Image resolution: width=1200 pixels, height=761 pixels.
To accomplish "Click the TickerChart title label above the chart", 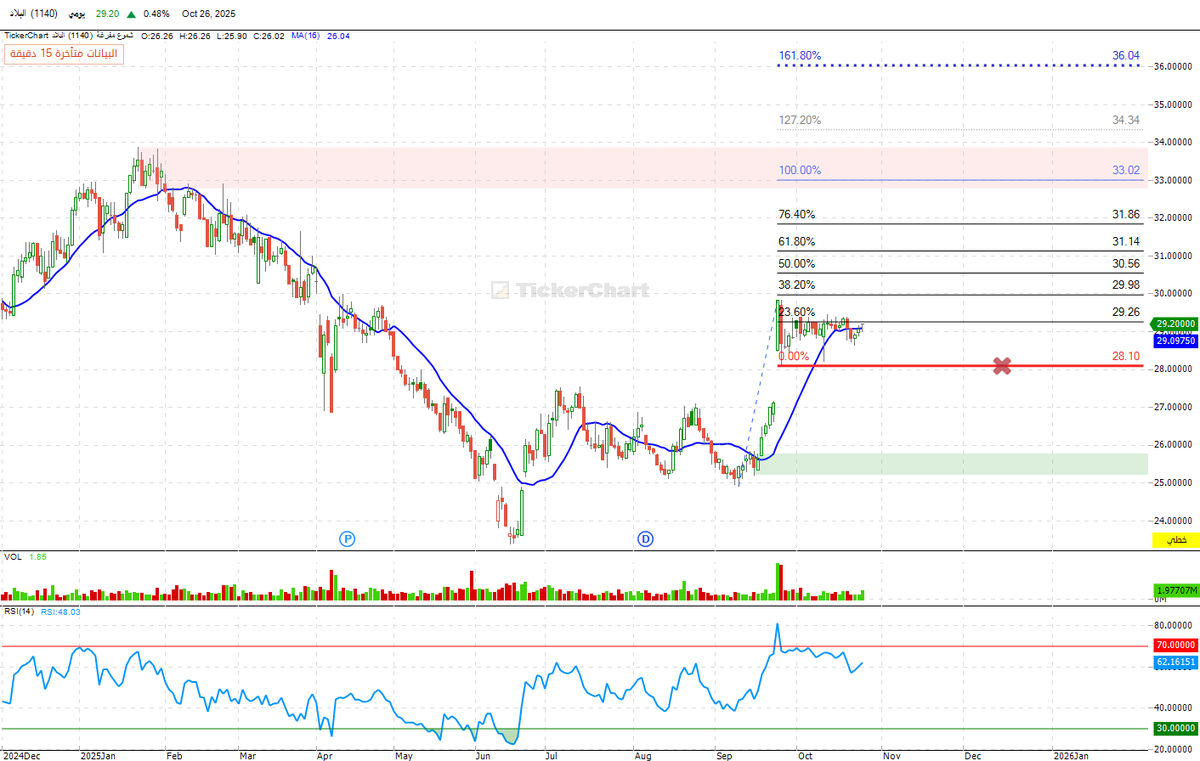I will pos(26,35).
